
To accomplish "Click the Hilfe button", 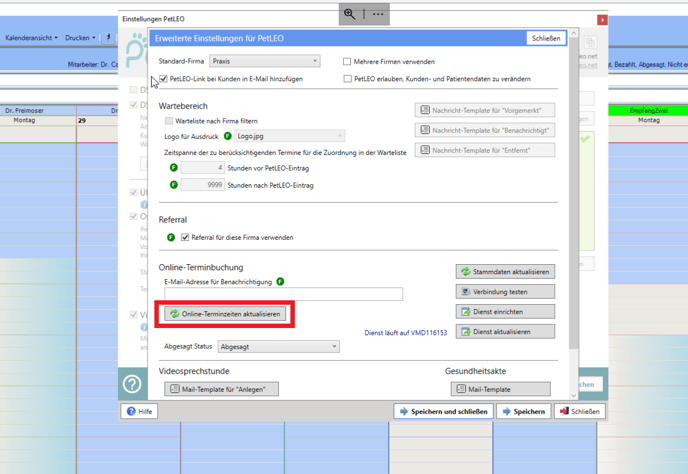I will click(x=139, y=411).
